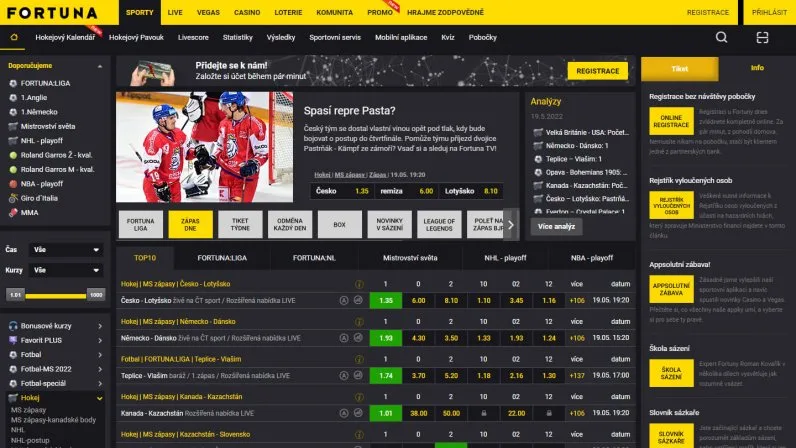Click the hockey players article image

(205, 146)
